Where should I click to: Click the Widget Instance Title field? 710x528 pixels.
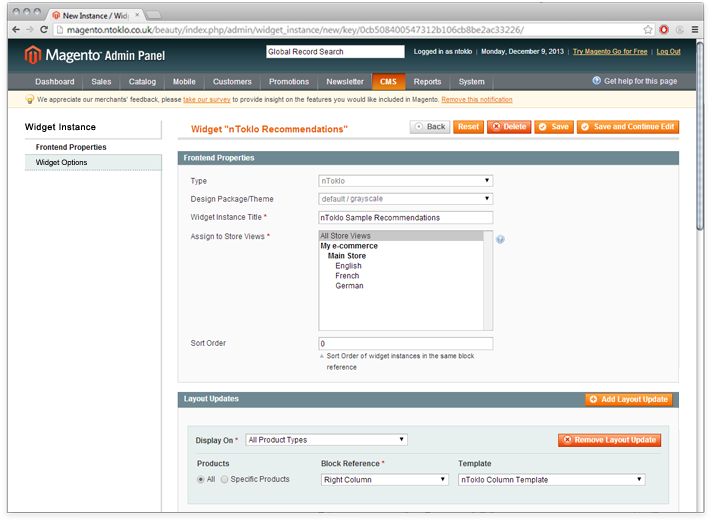(x=405, y=217)
